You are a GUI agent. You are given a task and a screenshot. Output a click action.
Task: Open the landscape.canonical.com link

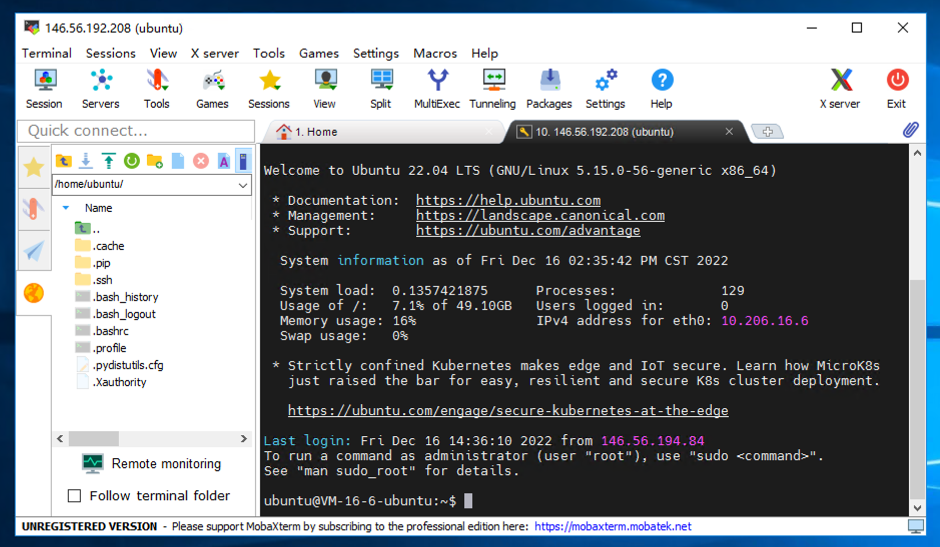point(540,215)
